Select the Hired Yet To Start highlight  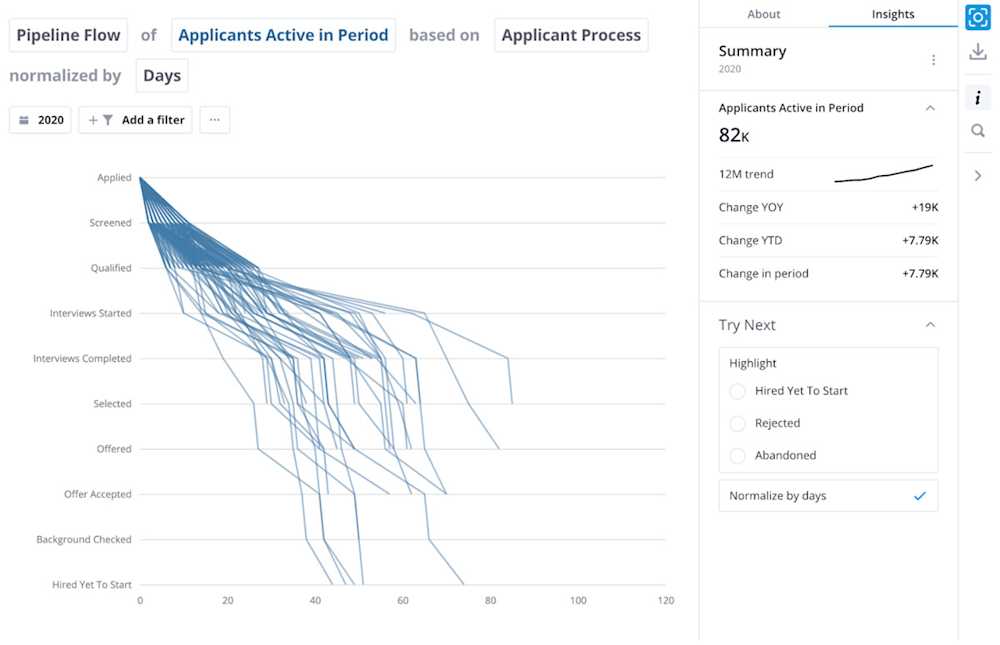pyautogui.click(x=737, y=391)
